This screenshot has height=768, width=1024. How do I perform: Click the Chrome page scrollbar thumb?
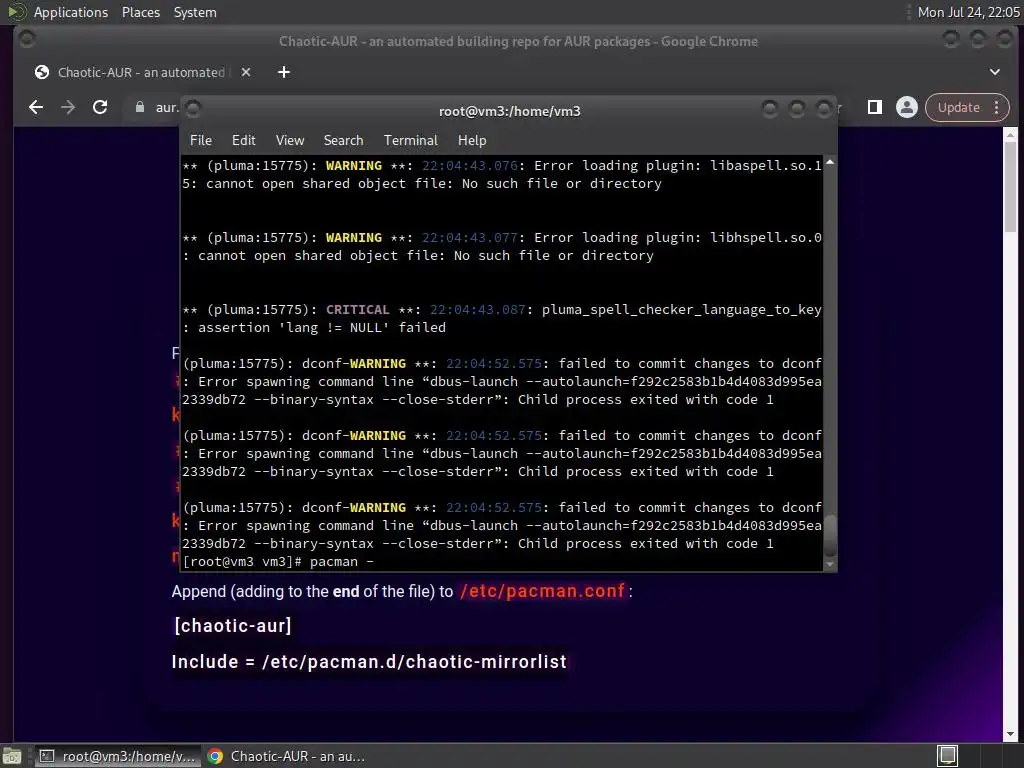pos(1010,187)
